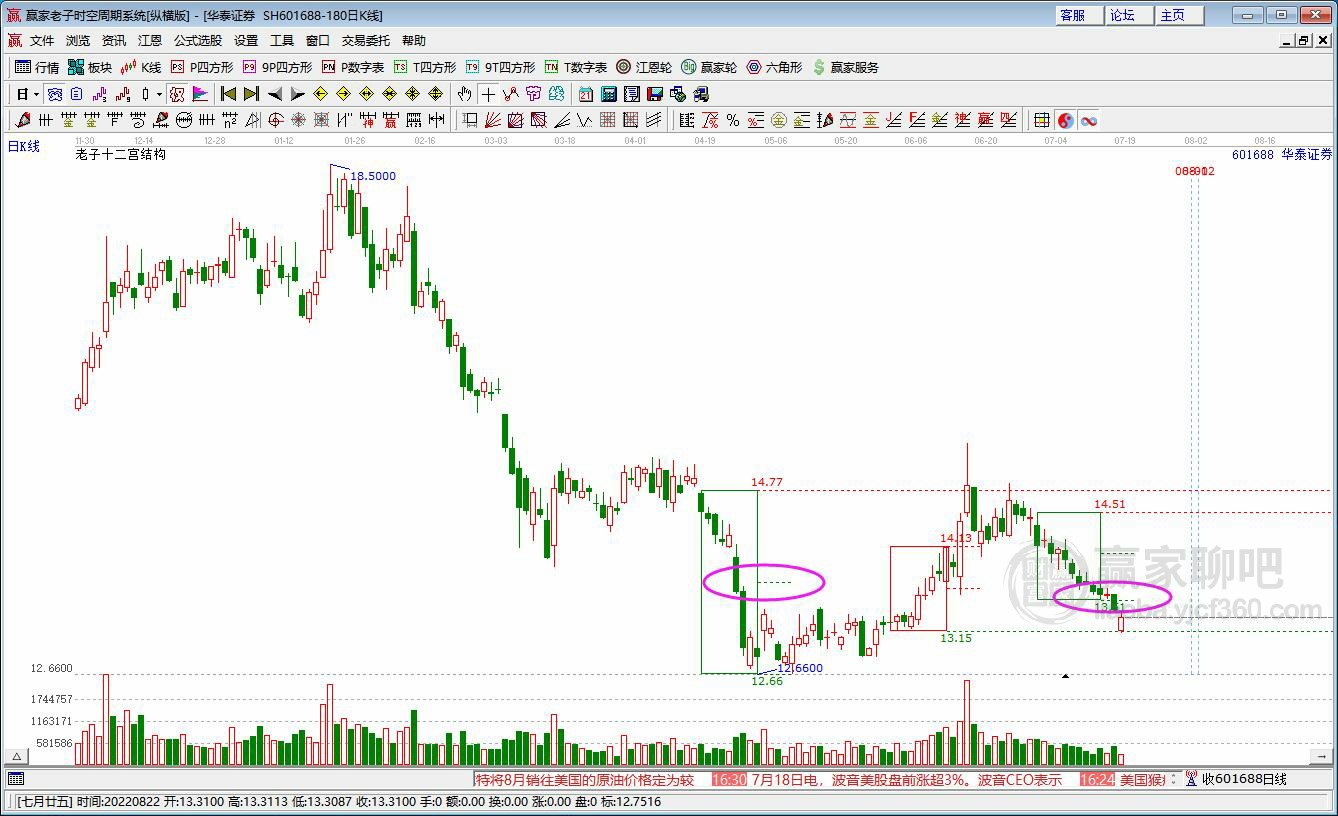
Task: Open the 9T四方形 tool
Action: (x=500, y=67)
